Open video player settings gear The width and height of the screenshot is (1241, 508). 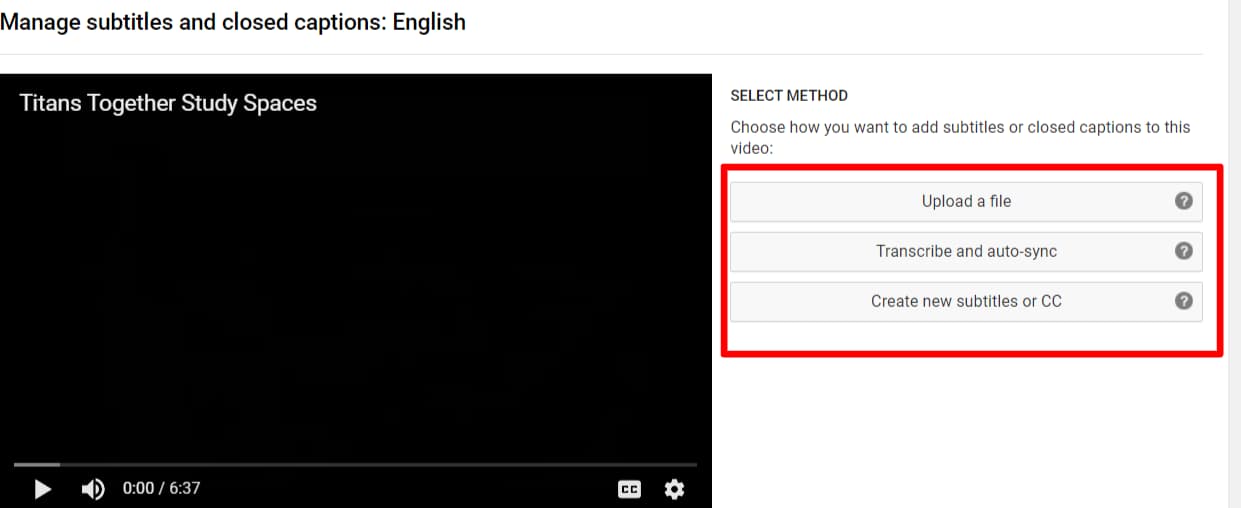pos(675,489)
